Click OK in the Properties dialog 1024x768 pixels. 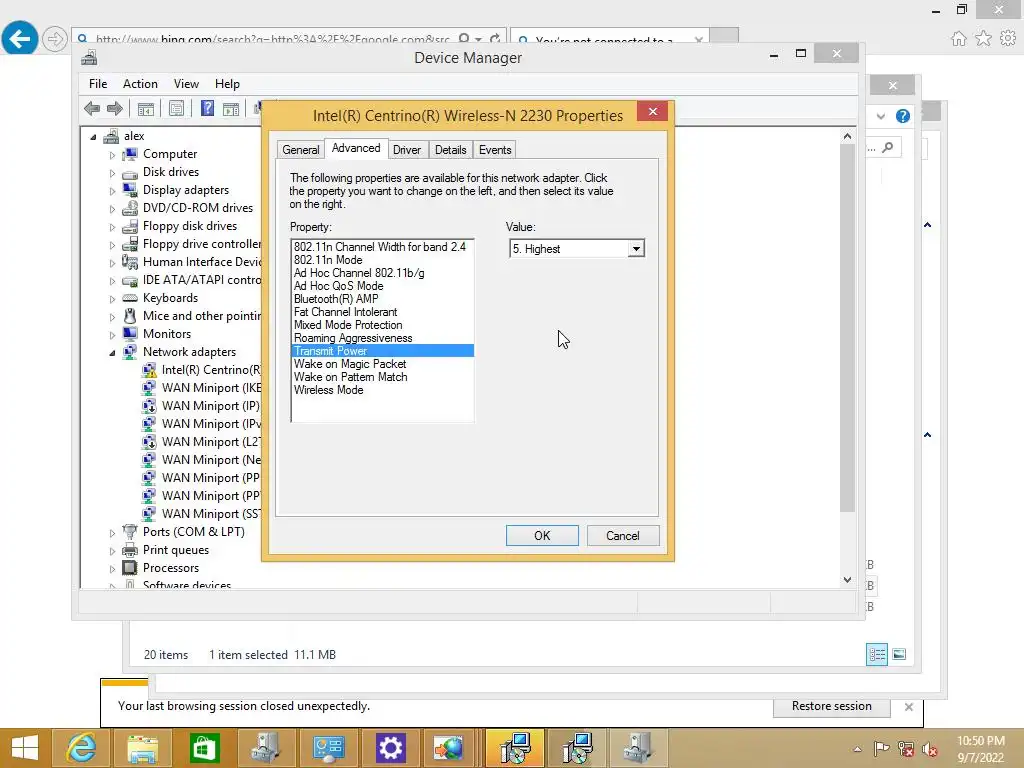[x=542, y=536]
